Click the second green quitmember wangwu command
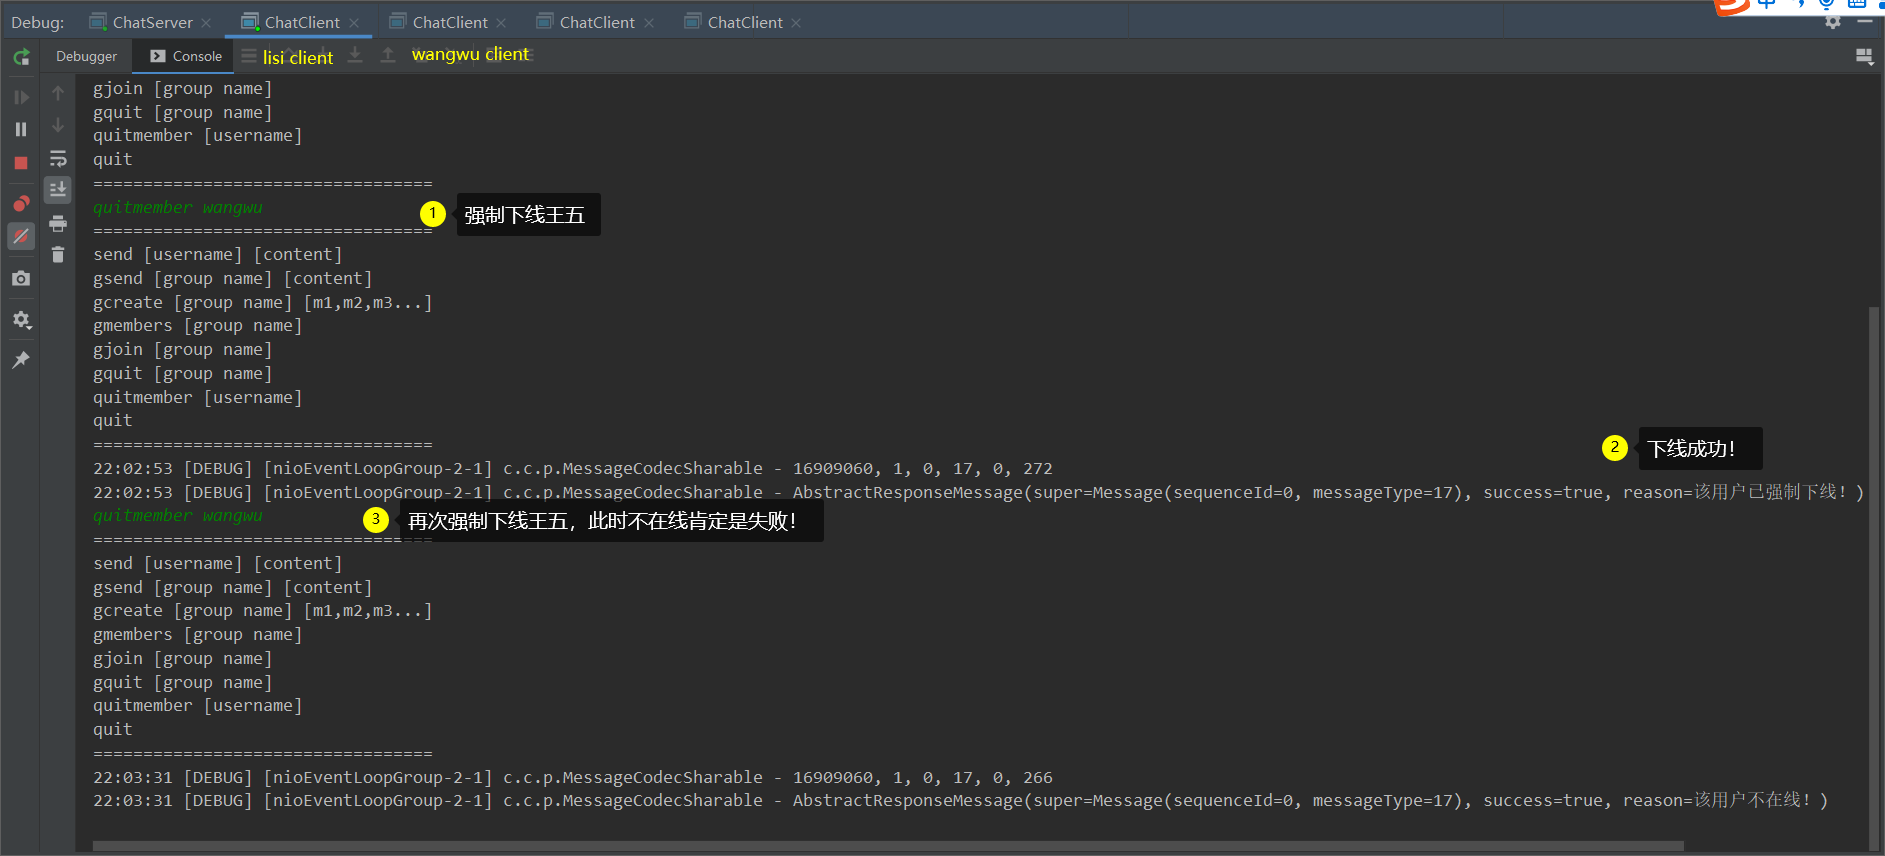This screenshot has height=856, width=1885. click(x=178, y=515)
